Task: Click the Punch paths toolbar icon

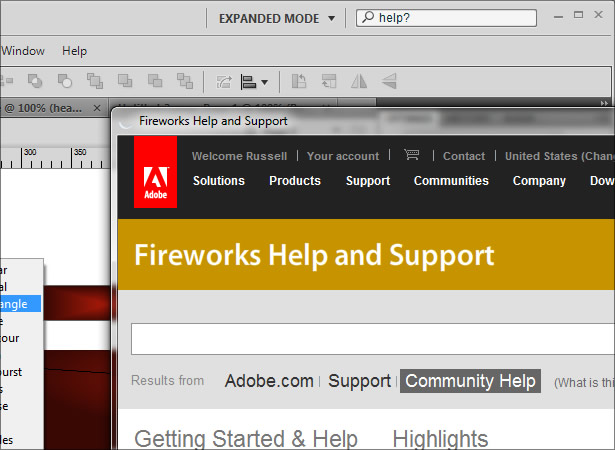Action: click(x=65, y=81)
